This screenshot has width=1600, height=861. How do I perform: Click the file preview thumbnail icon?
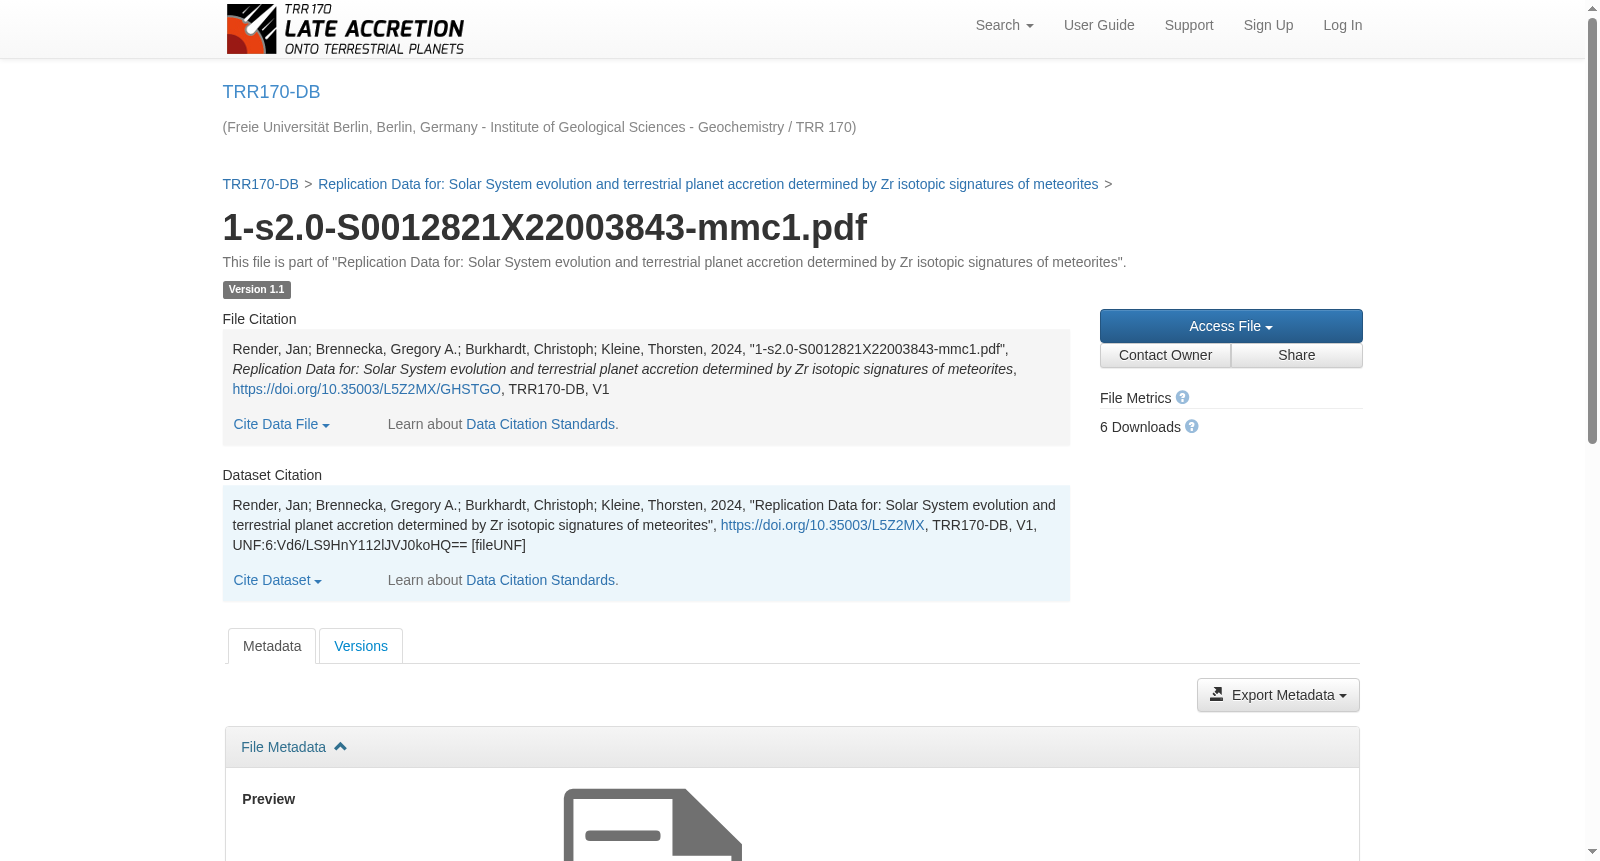(x=653, y=824)
